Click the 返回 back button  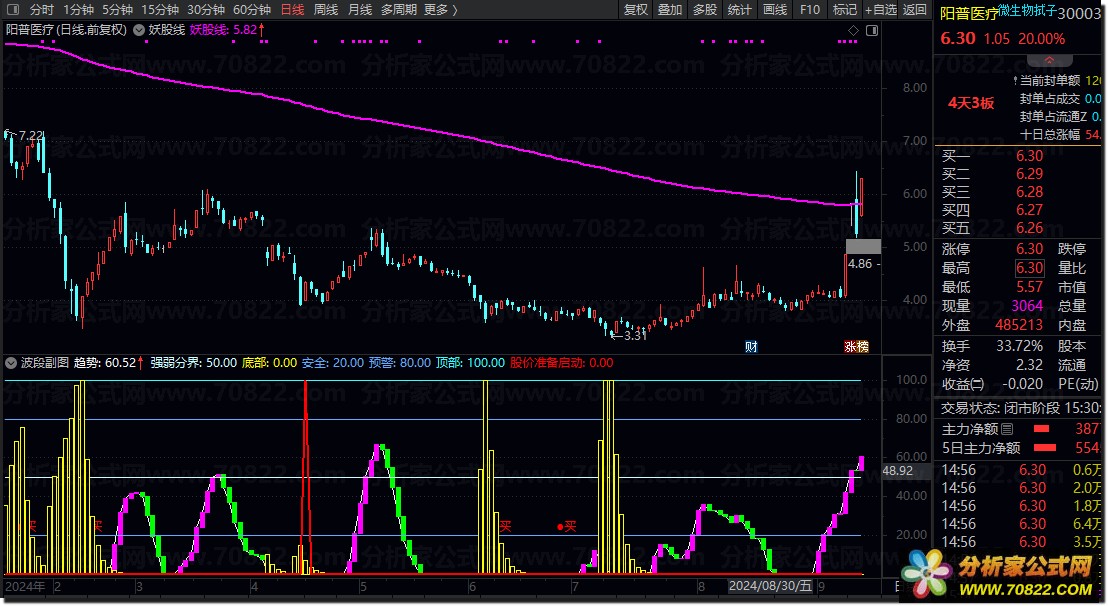[915, 10]
